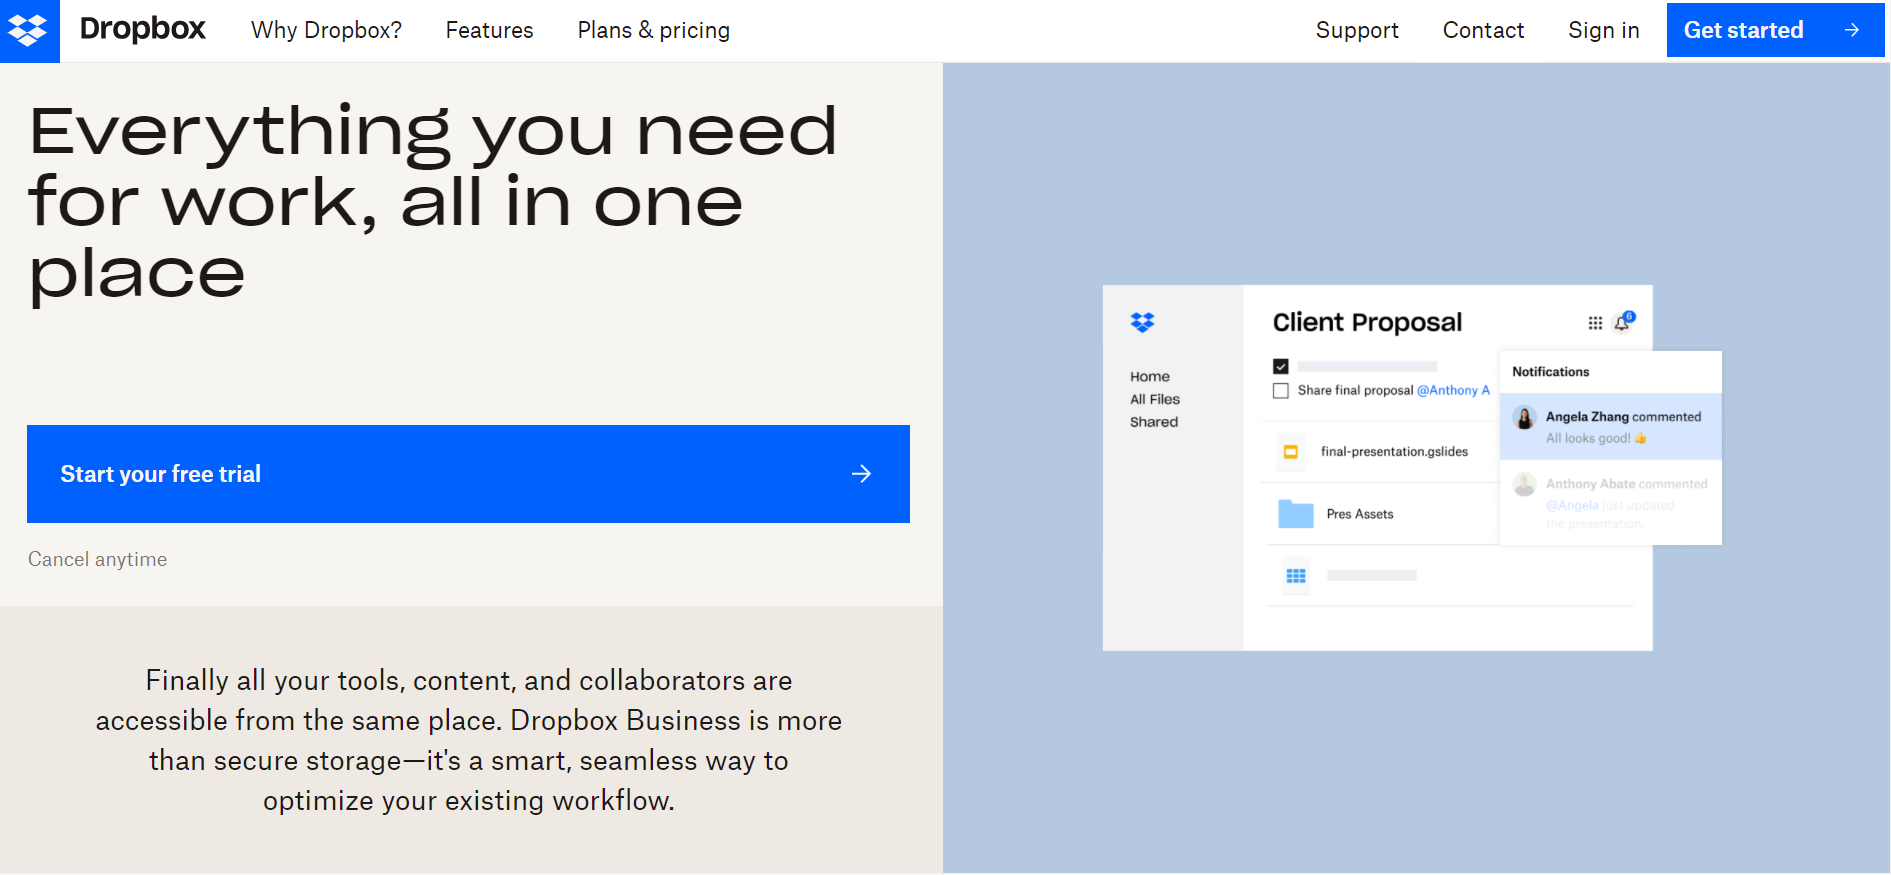Click the Get started button
This screenshot has height=875, width=1891.
point(1775,30)
